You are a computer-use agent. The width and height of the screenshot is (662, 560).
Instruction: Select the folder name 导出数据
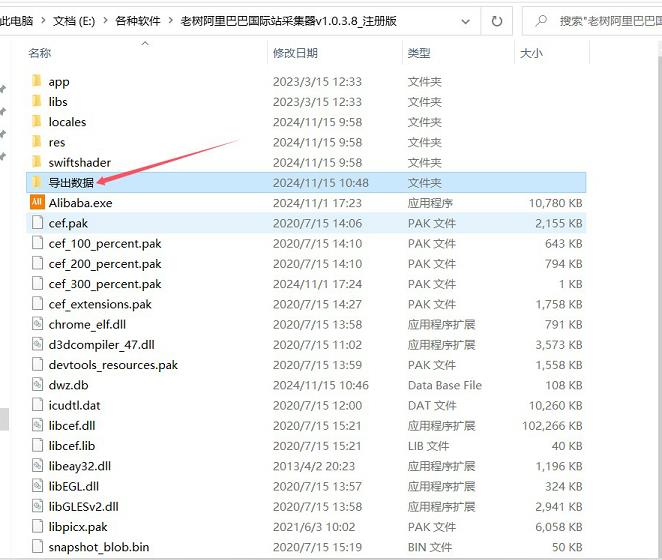[x=71, y=182]
